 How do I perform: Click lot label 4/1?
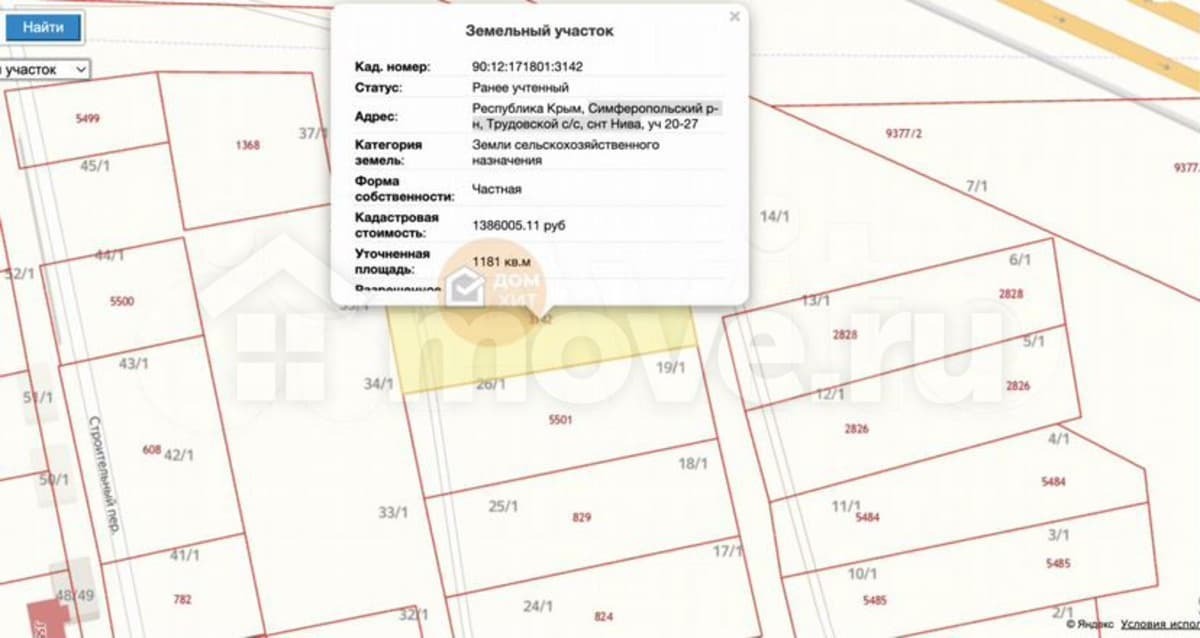pyautogui.click(x=1059, y=438)
